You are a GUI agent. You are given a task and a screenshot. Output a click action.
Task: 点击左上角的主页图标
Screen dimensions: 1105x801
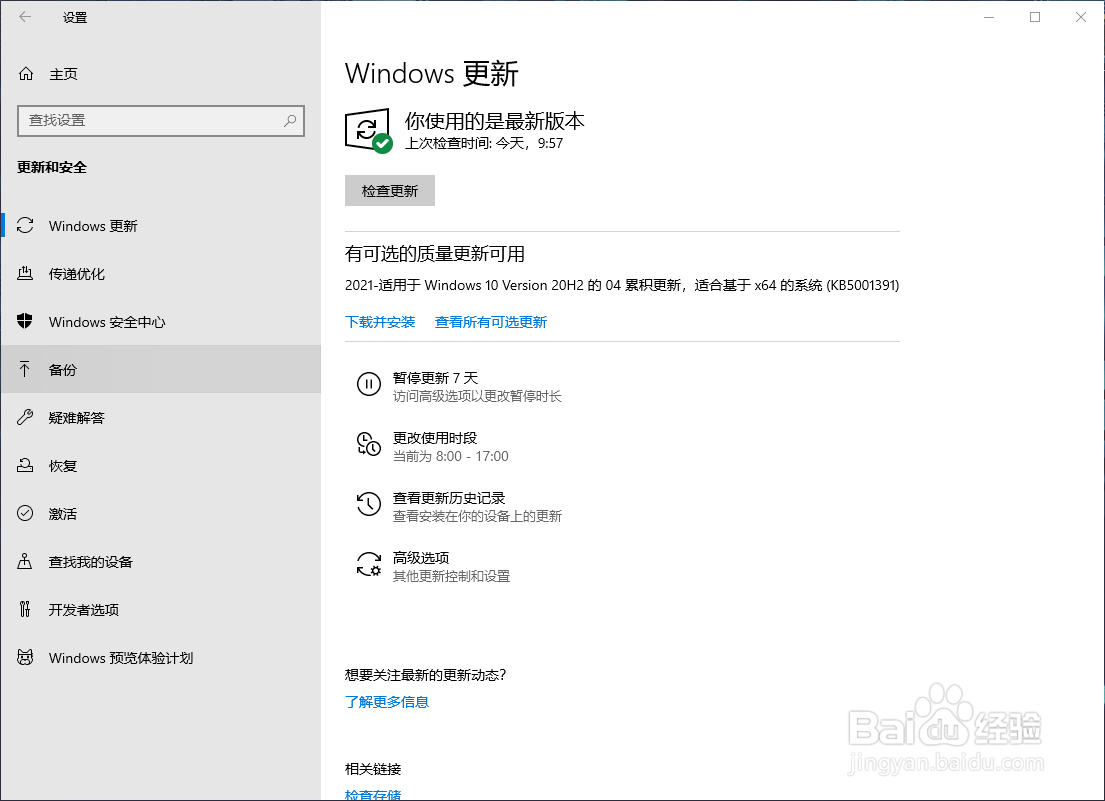point(25,73)
